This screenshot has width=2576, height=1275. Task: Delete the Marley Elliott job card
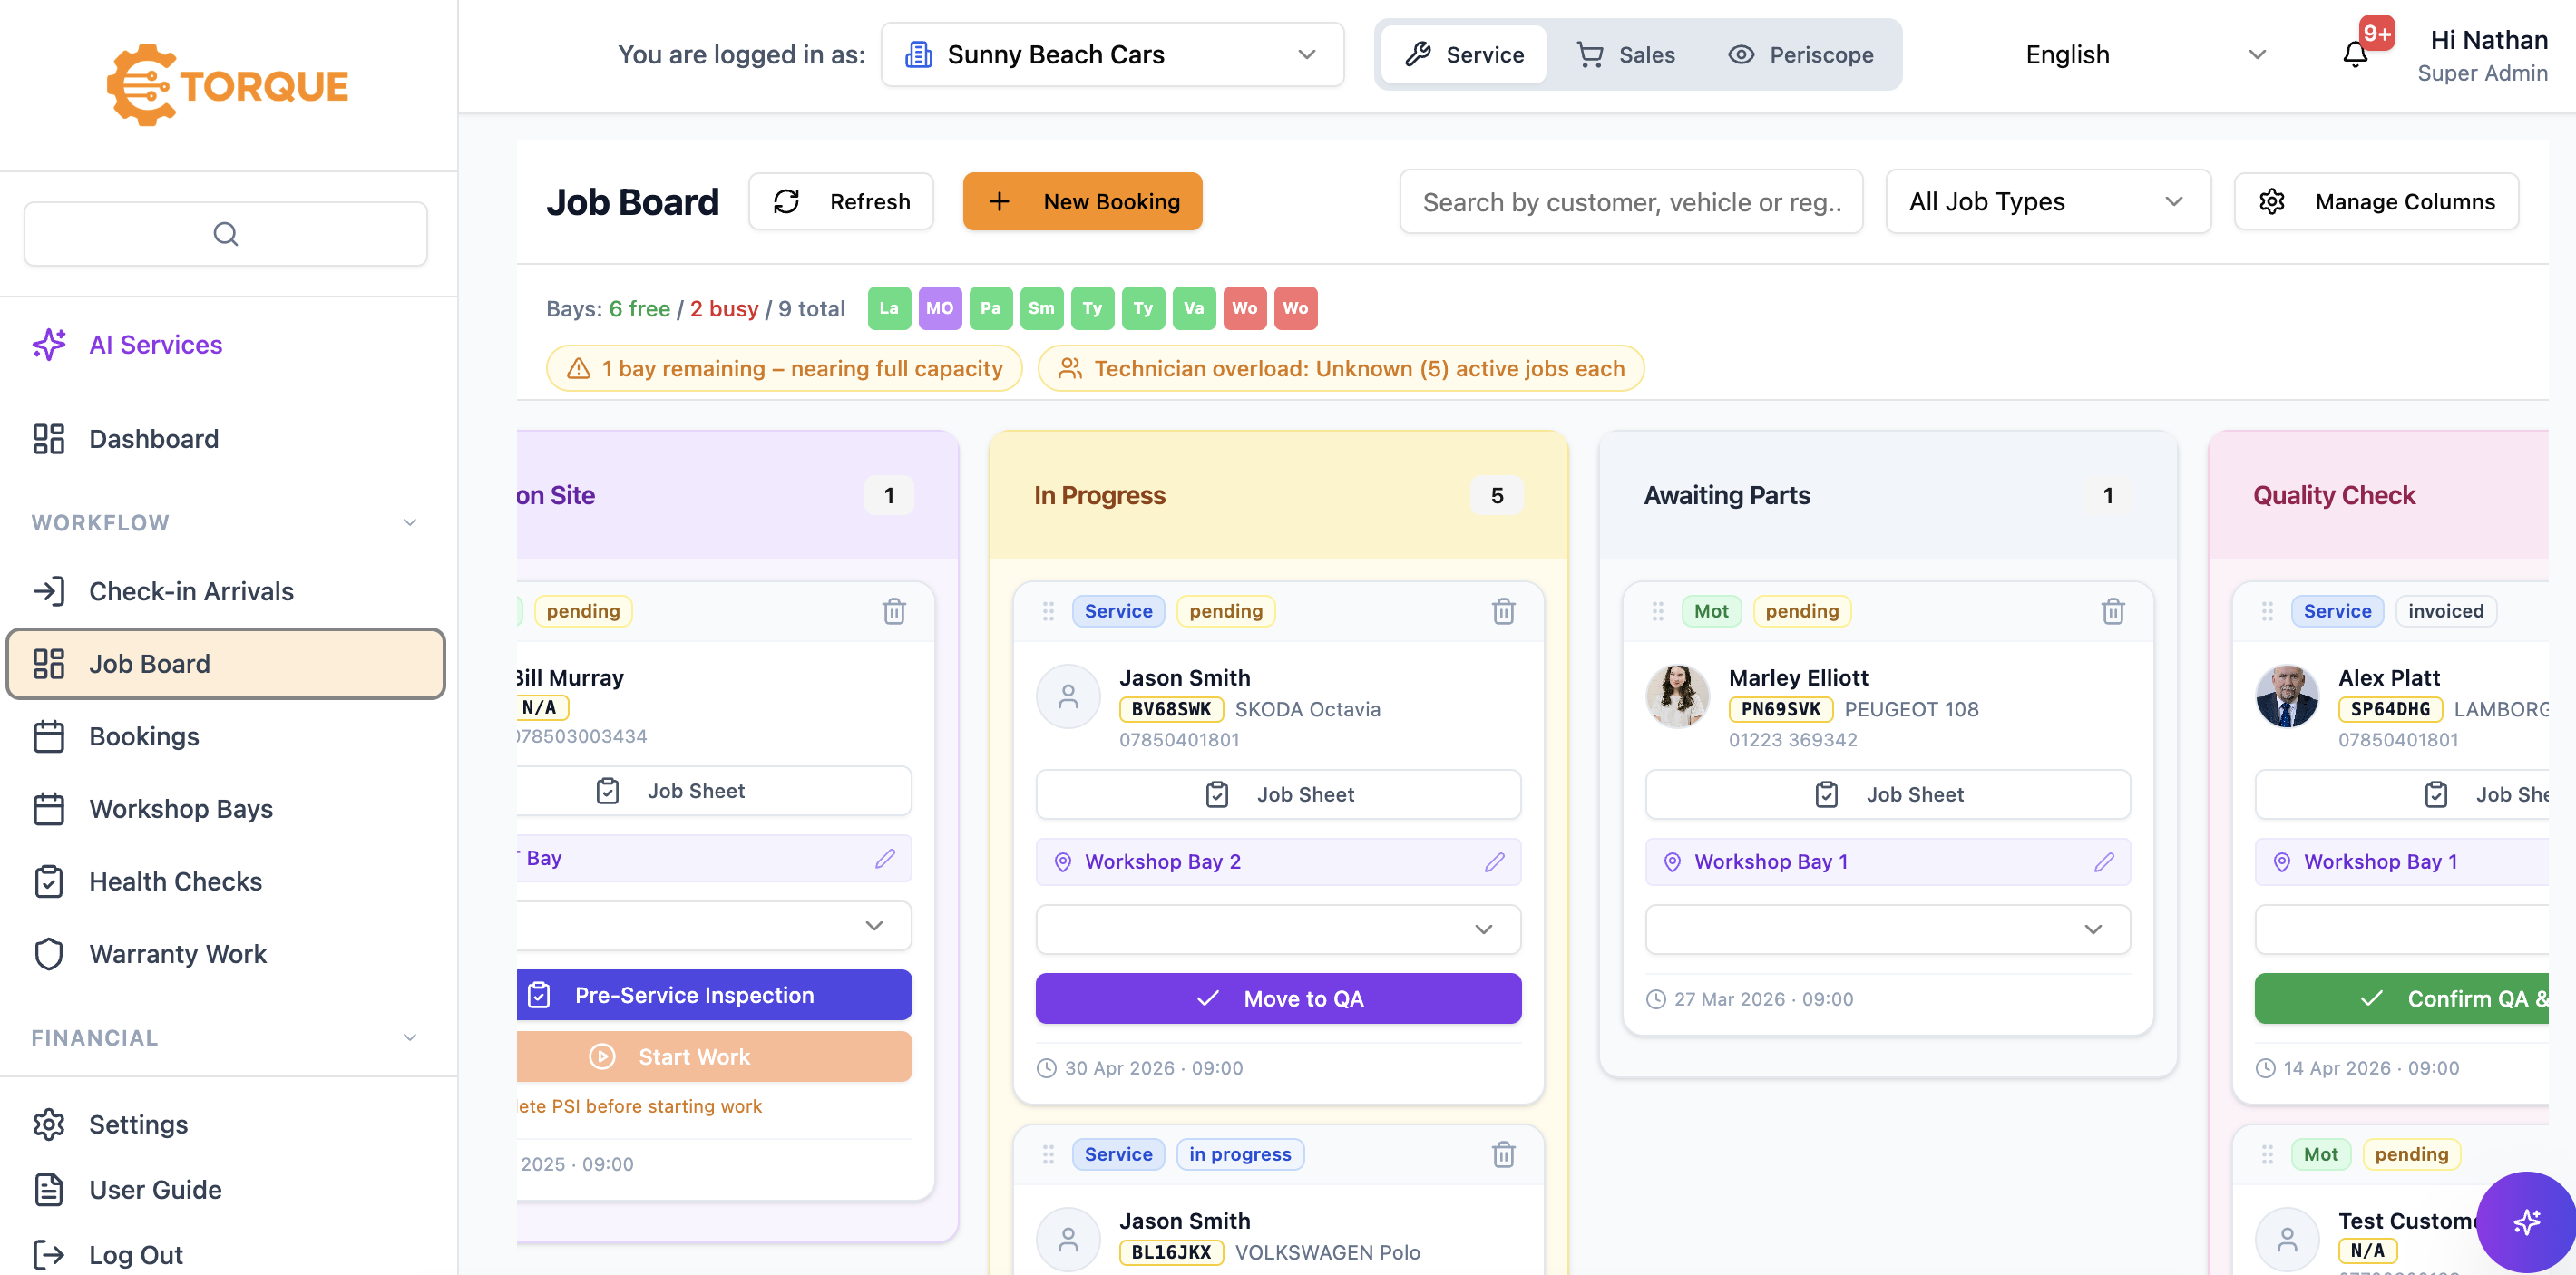click(2112, 611)
